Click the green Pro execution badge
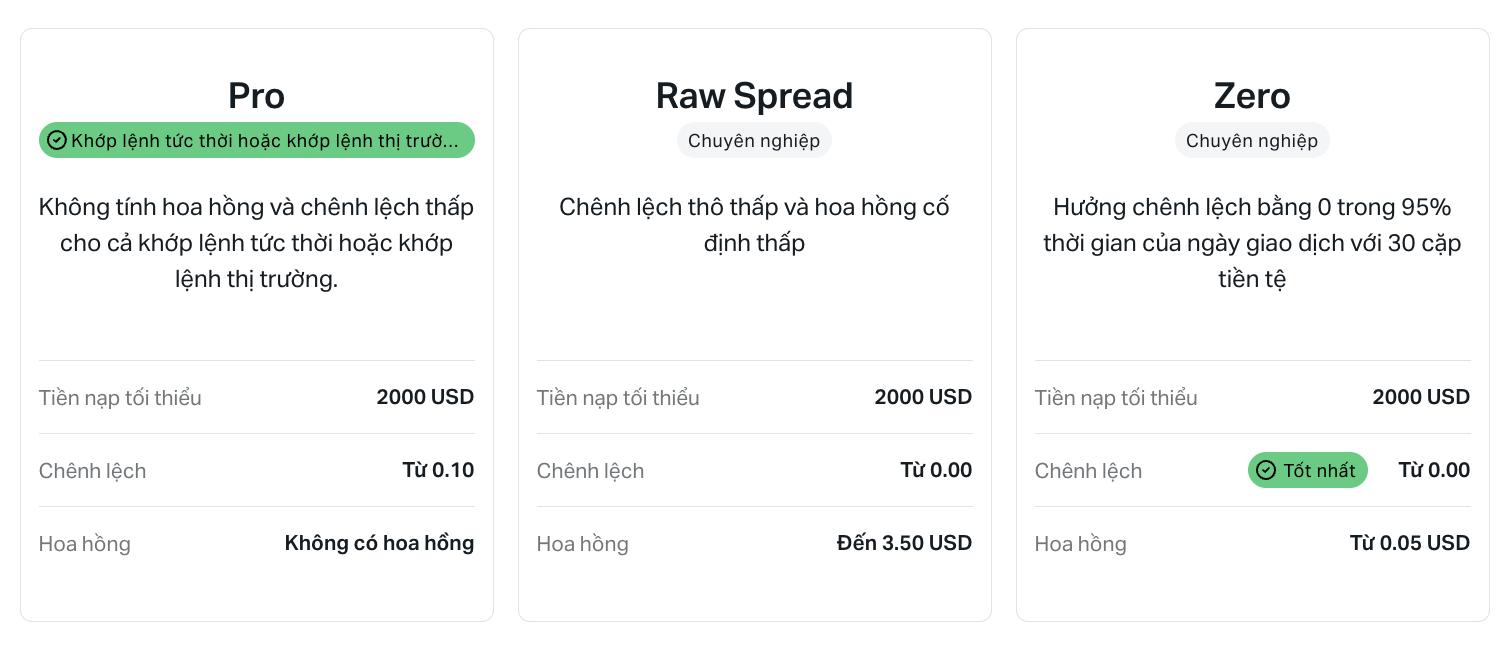Image resolution: width=1510 pixels, height=650 pixels. (x=257, y=141)
